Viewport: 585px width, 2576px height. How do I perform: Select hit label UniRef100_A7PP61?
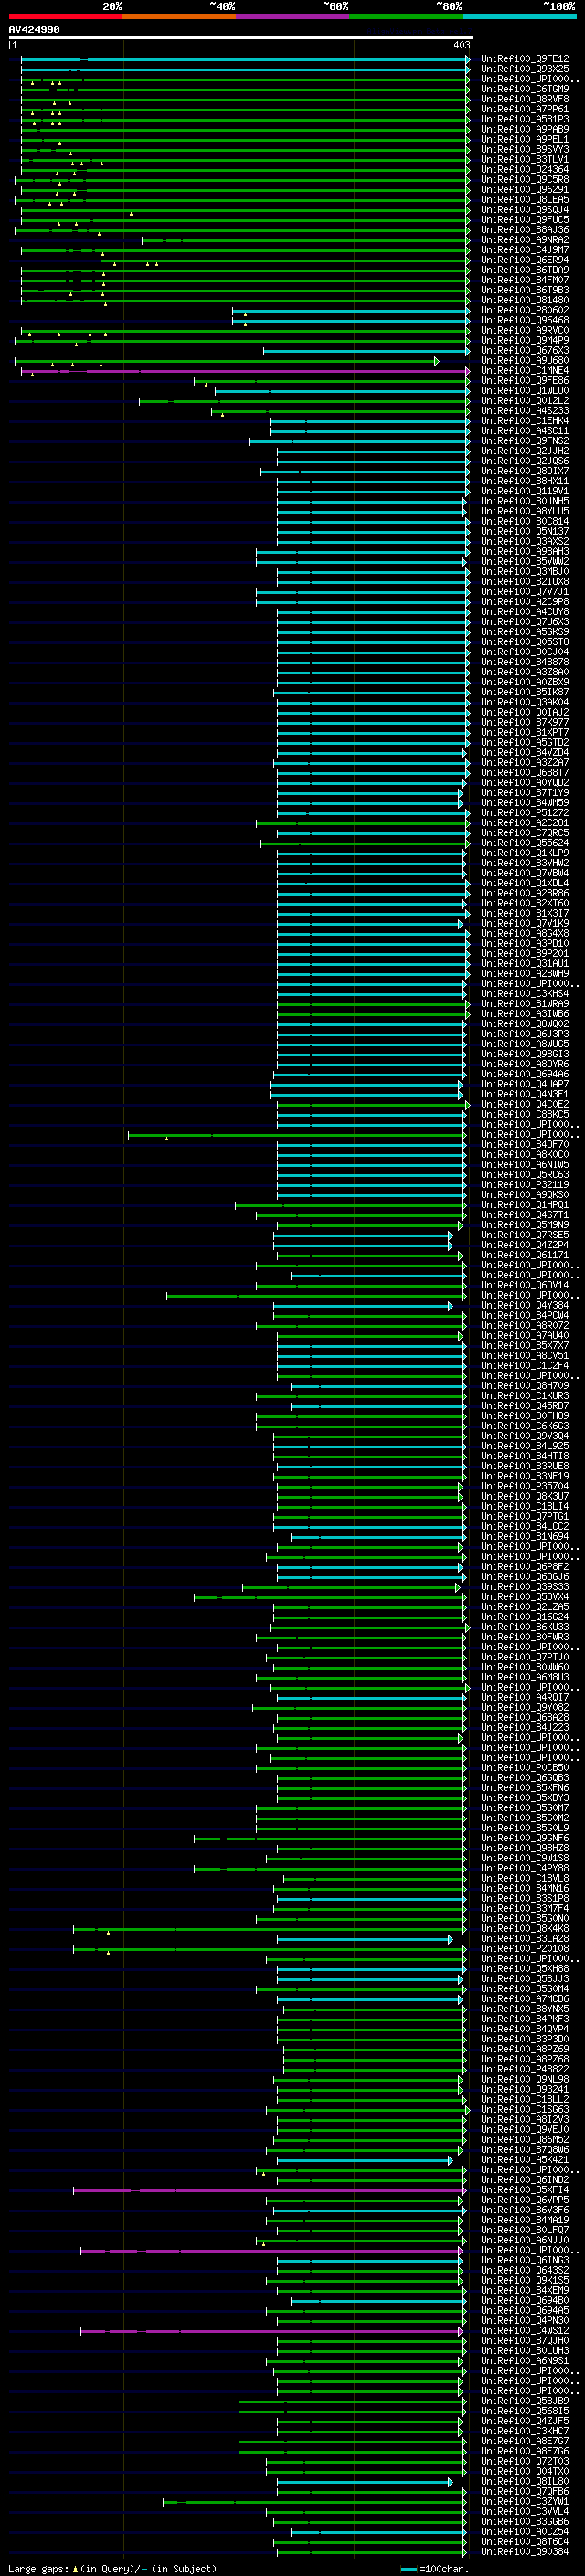coord(525,109)
